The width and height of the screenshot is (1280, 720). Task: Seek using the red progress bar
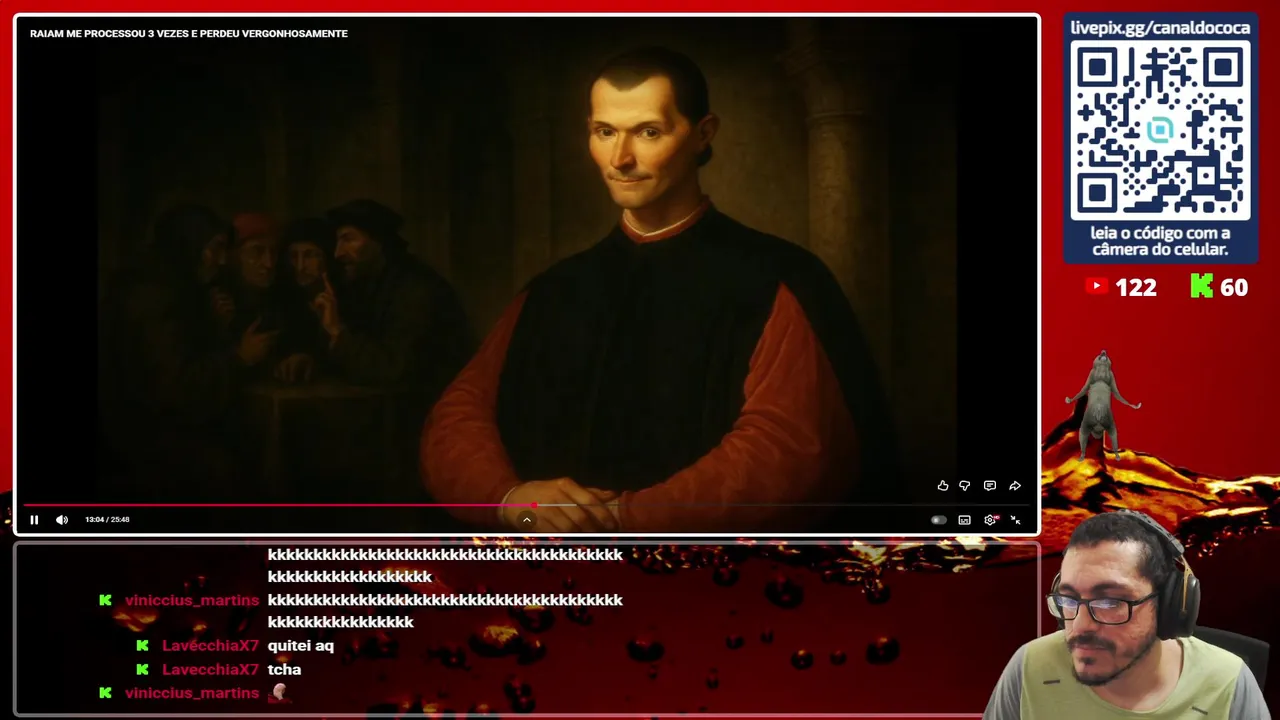coord(280,505)
